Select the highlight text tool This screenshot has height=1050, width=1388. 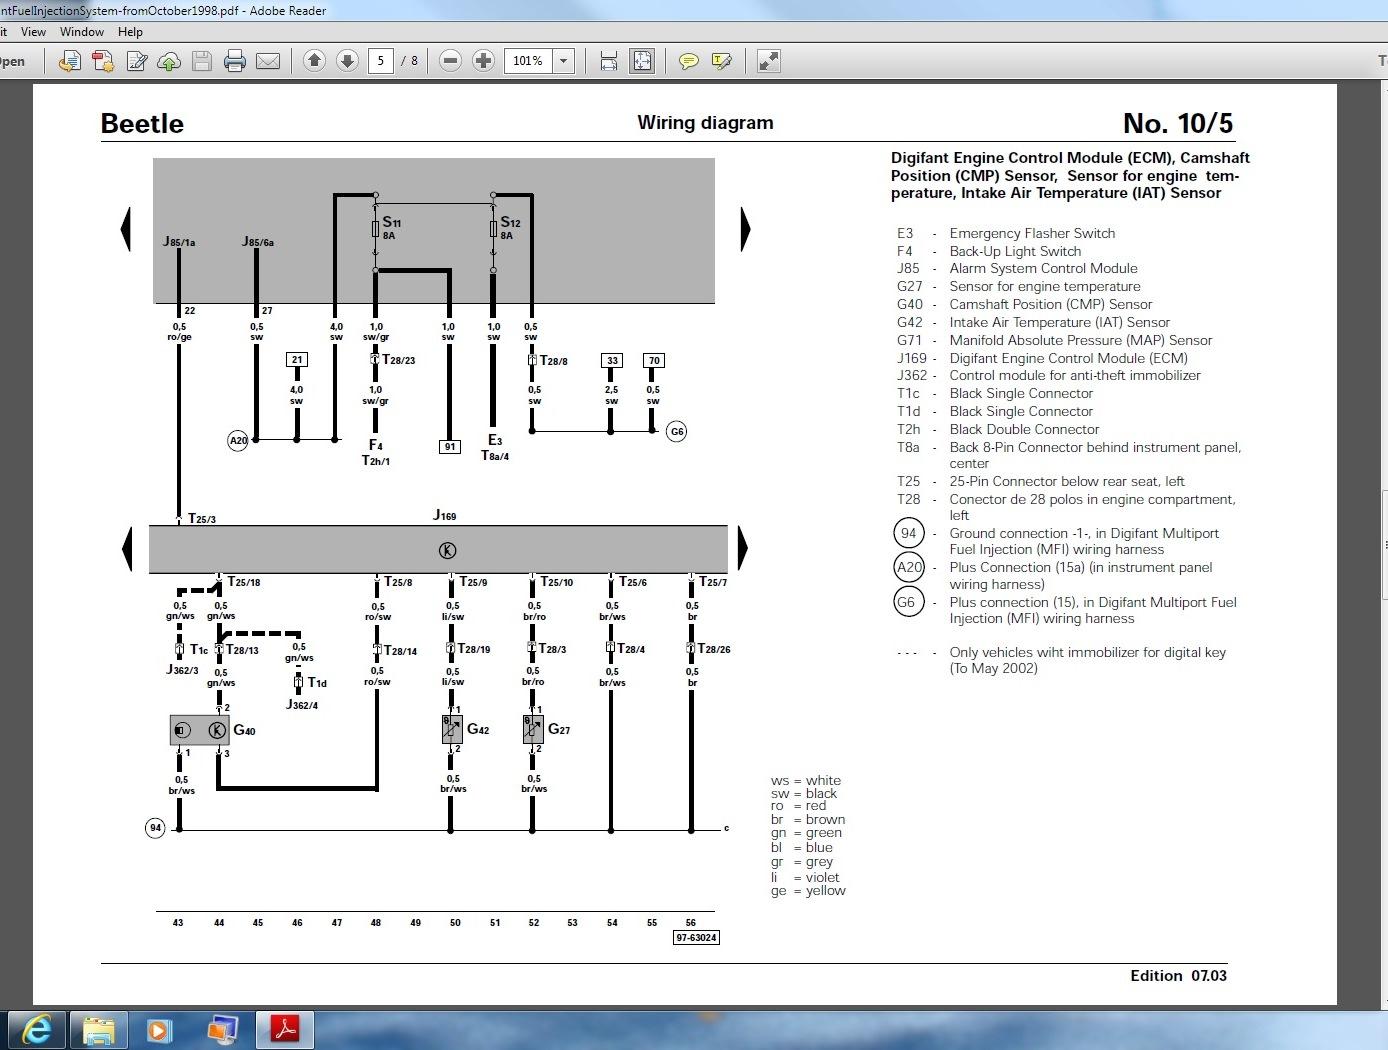pos(721,62)
